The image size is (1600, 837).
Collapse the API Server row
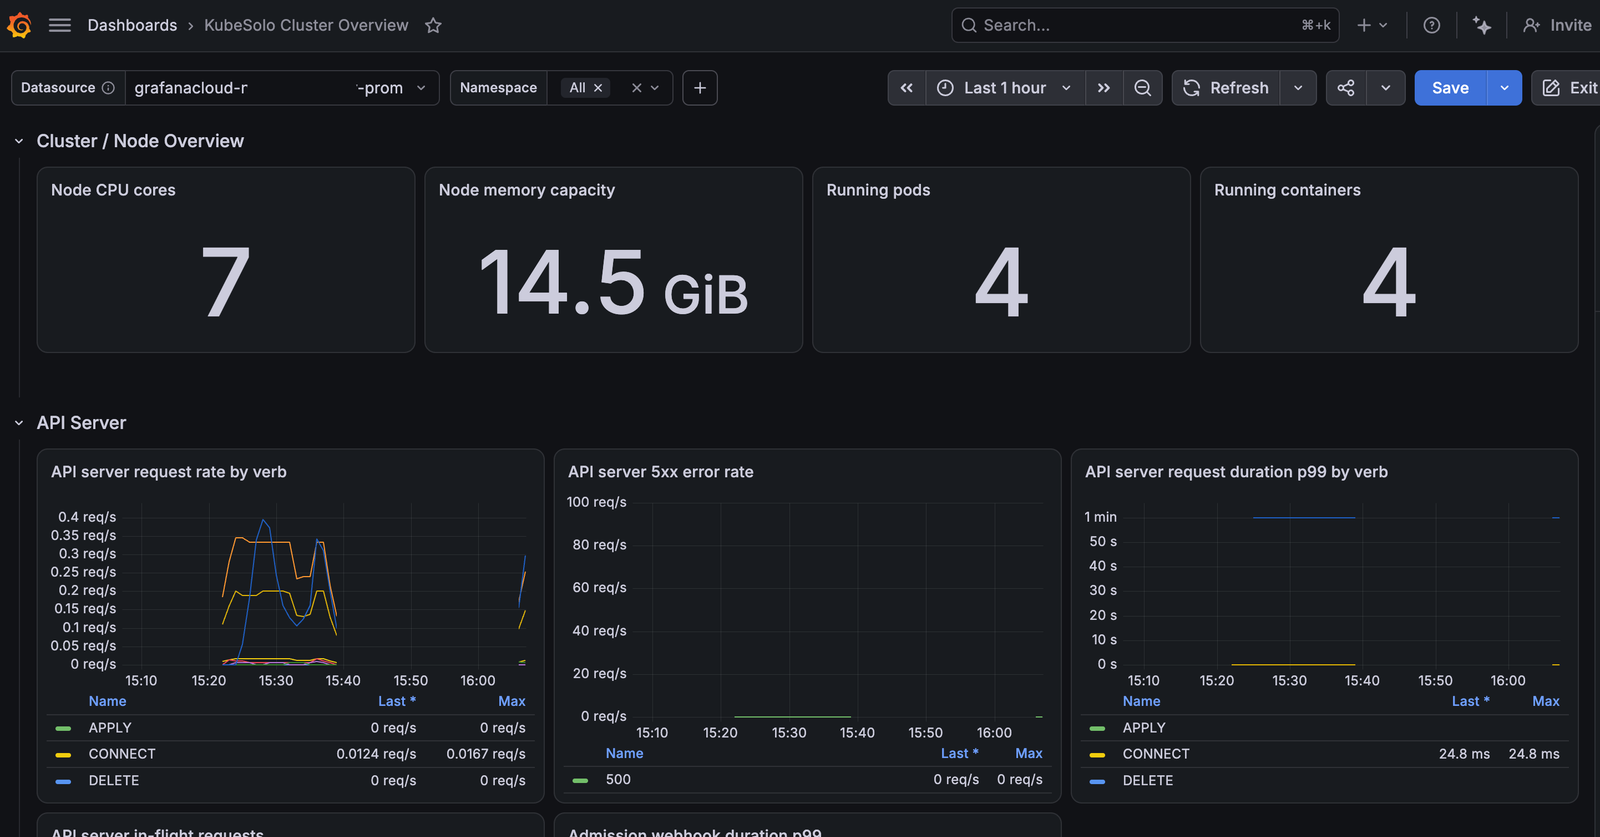coord(19,423)
